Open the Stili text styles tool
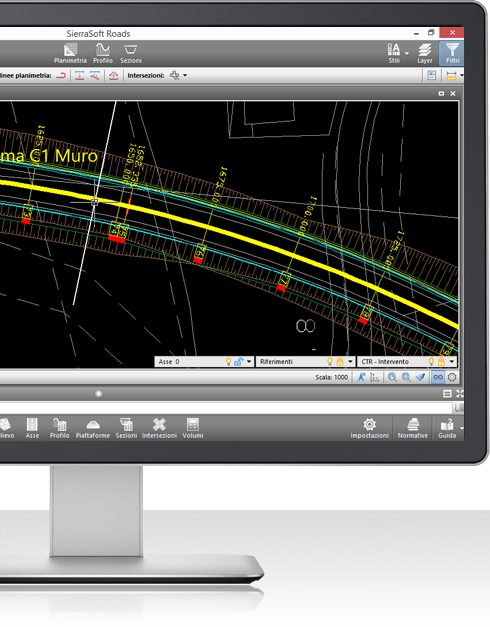 click(x=394, y=54)
